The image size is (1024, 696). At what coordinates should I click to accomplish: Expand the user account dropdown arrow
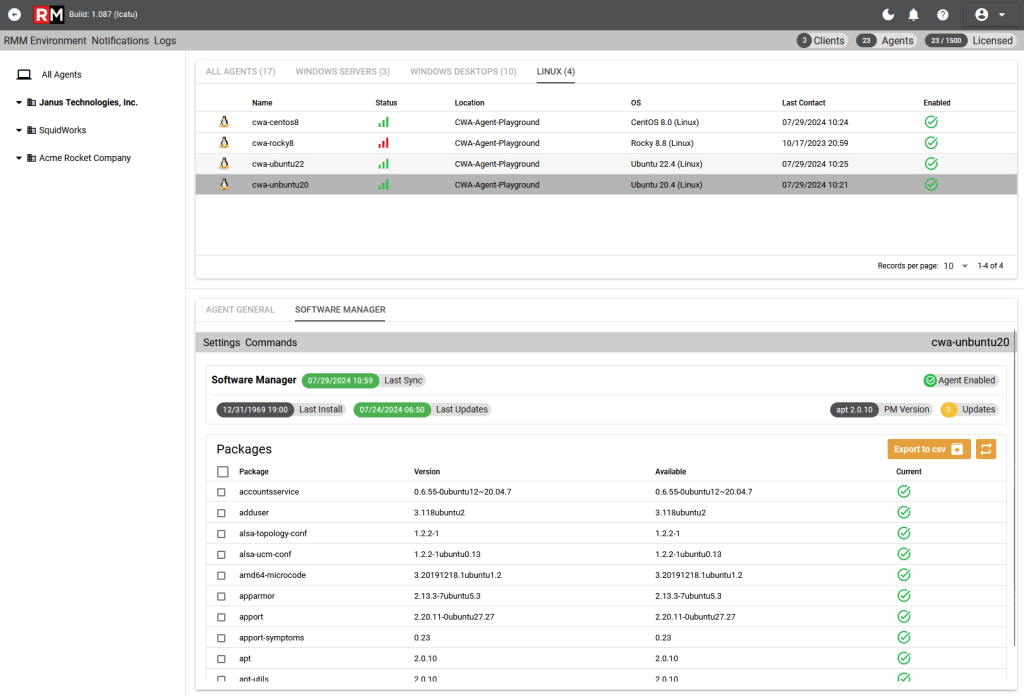click(x=1002, y=14)
